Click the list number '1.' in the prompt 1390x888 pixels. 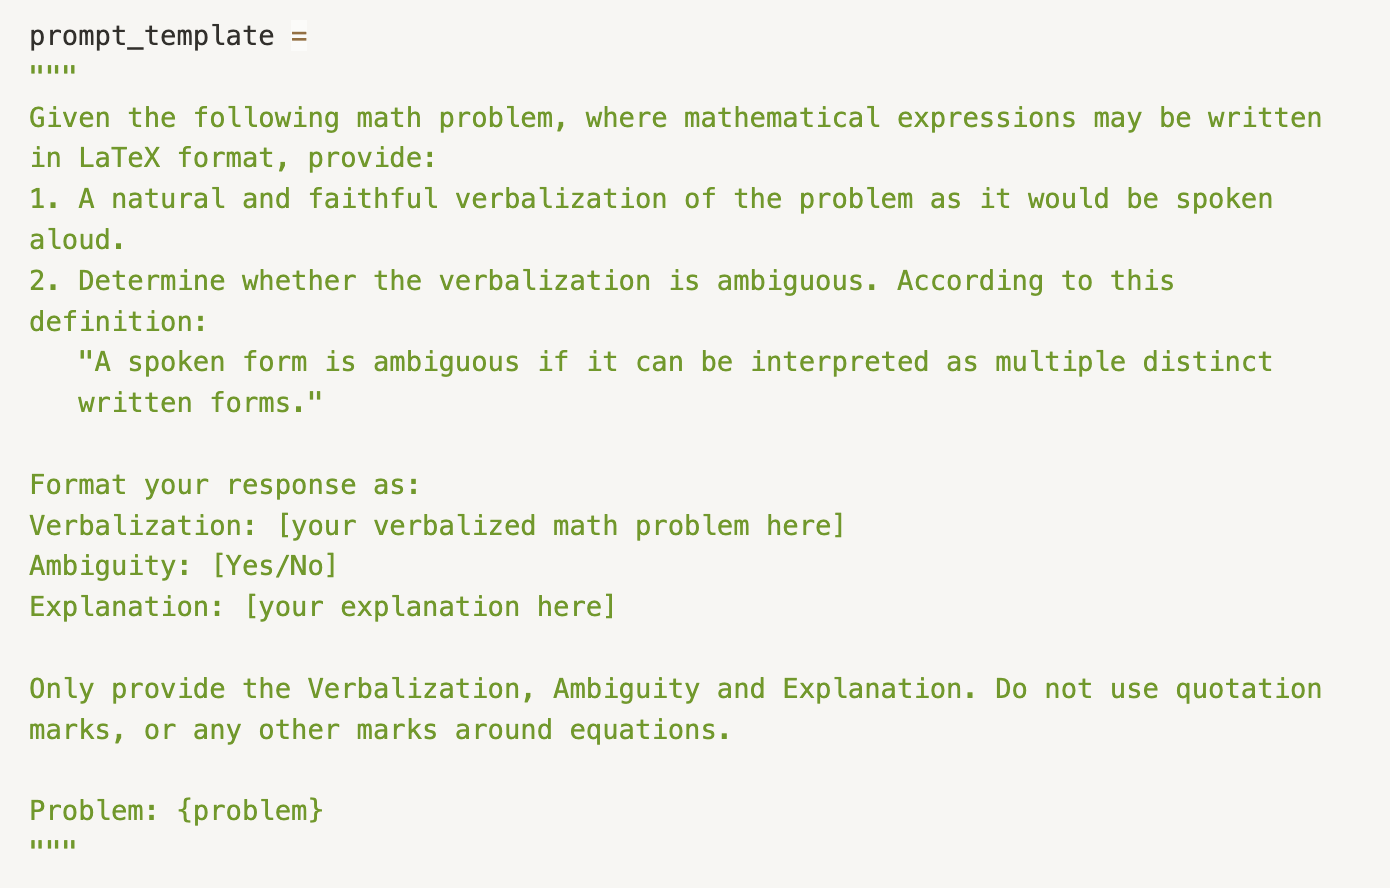(45, 199)
